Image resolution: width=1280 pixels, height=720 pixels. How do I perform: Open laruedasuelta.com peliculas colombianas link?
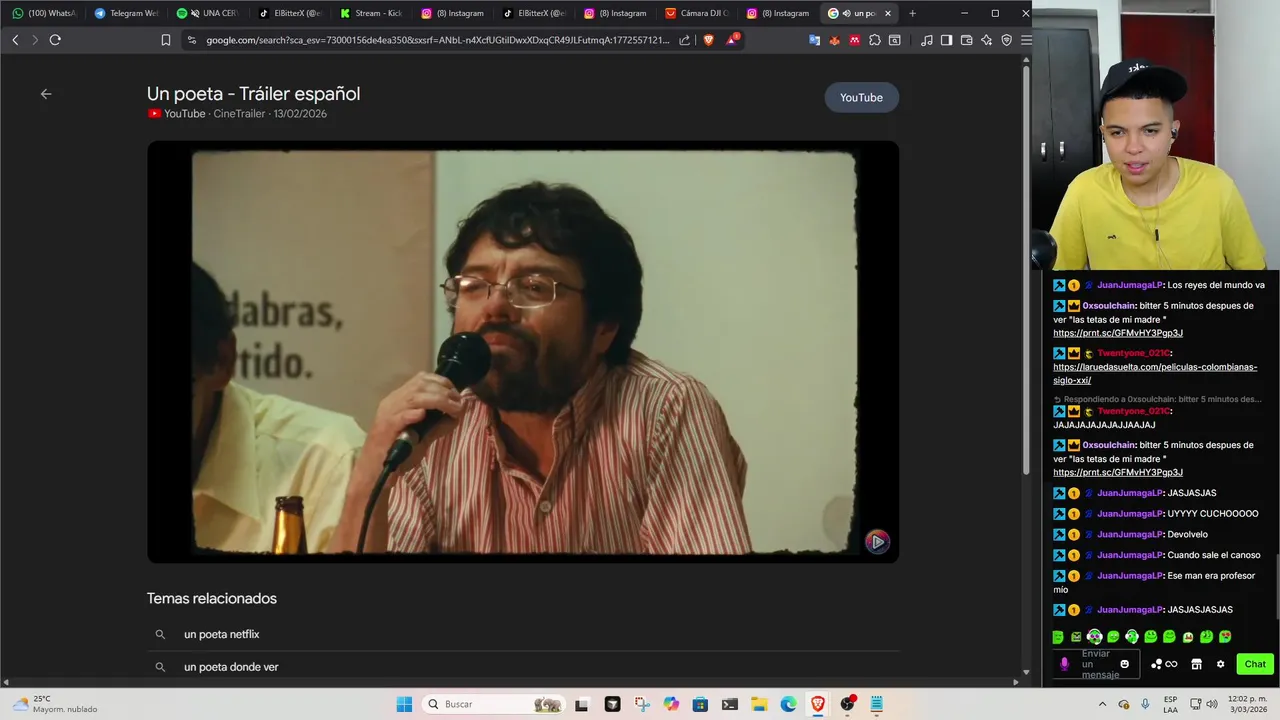(1155, 374)
